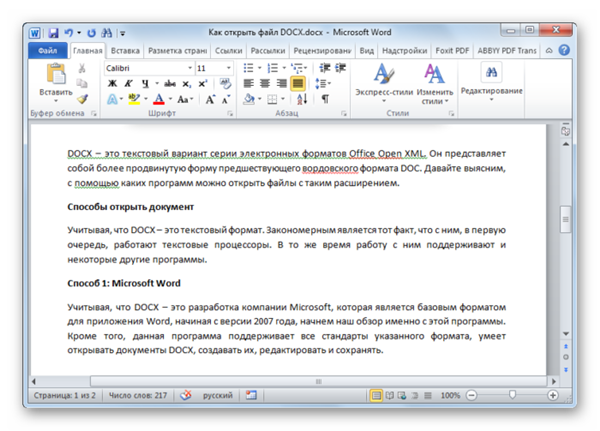This screenshot has width=600, height=431.
Task: Click Число слов: 217 counter
Action: click(138, 395)
